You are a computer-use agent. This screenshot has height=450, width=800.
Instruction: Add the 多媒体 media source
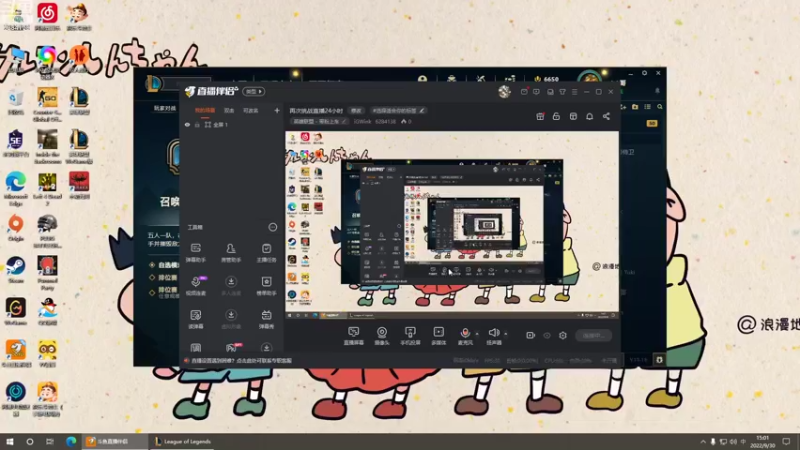438,336
